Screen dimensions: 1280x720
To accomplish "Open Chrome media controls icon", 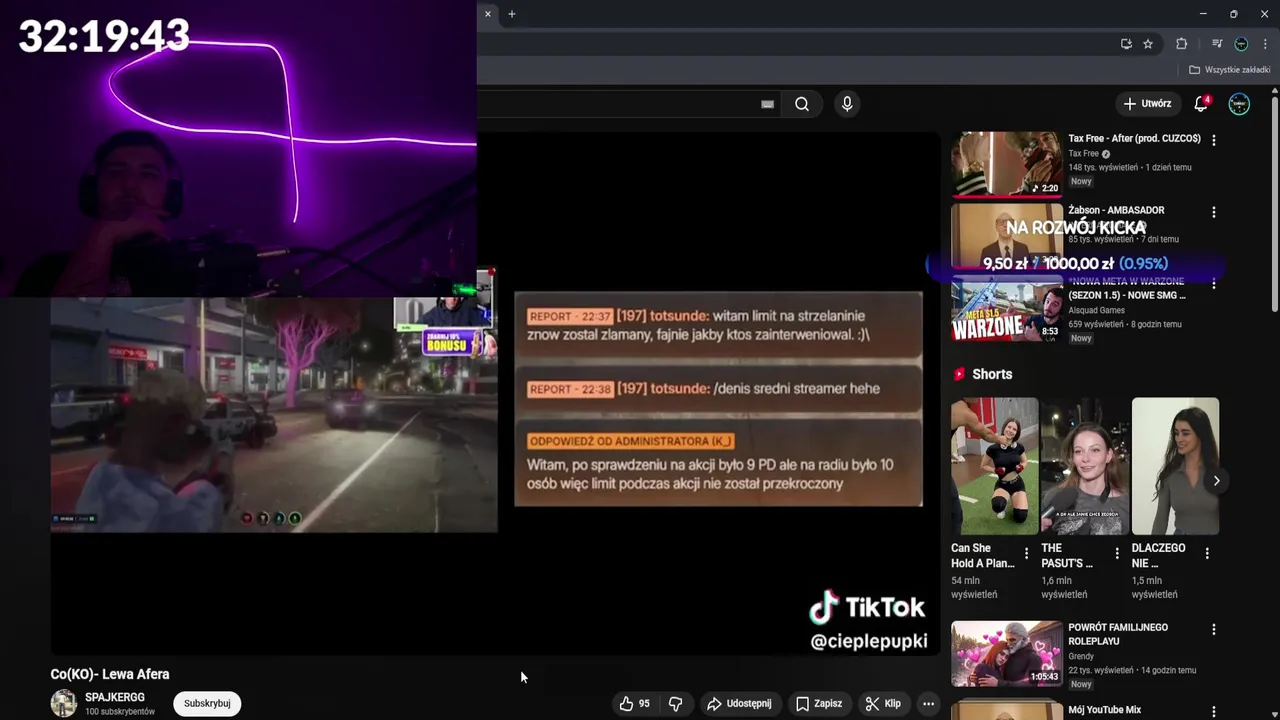I will pyautogui.click(x=1217, y=44).
